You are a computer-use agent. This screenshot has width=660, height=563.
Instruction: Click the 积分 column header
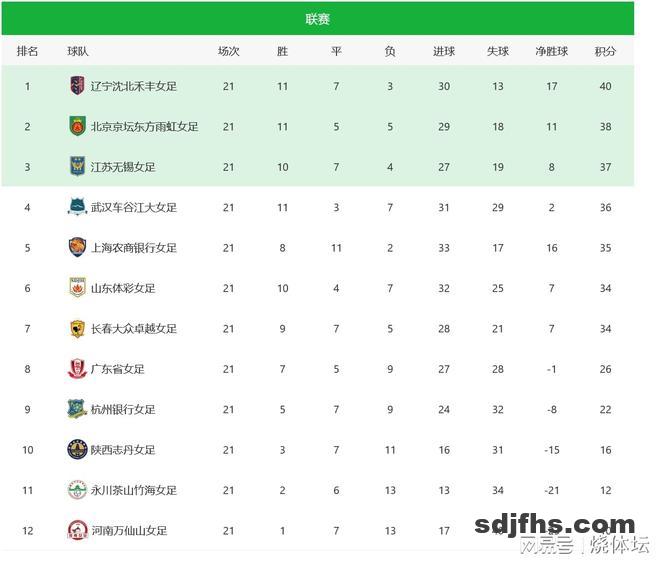pyautogui.click(x=605, y=51)
